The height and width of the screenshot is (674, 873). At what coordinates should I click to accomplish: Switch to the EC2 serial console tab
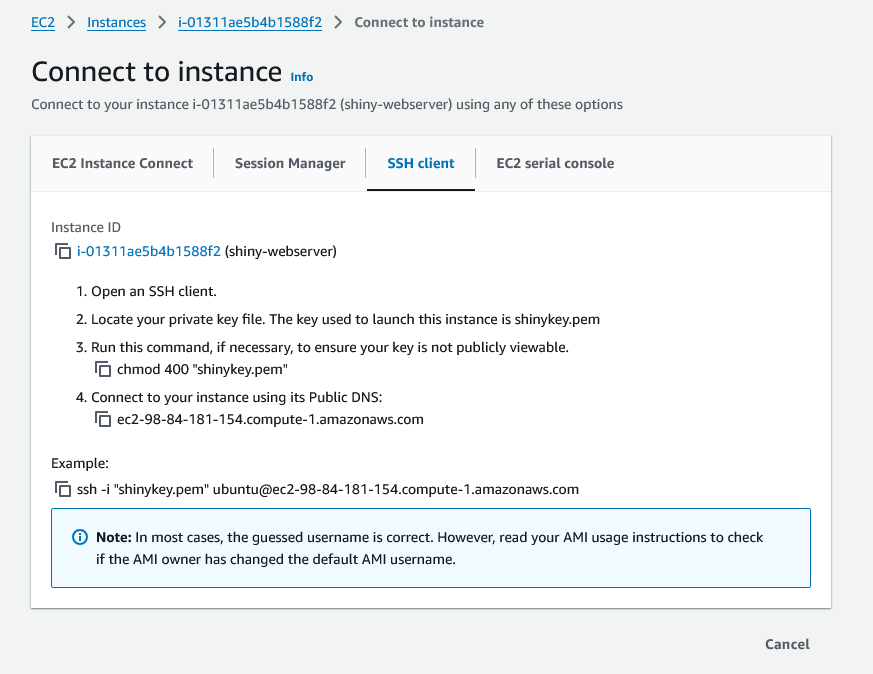point(555,163)
